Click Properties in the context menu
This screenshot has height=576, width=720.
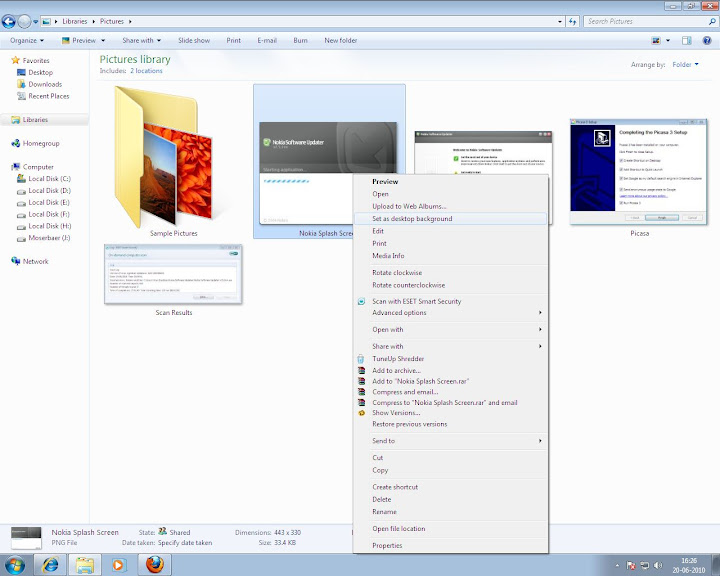(387, 545)
